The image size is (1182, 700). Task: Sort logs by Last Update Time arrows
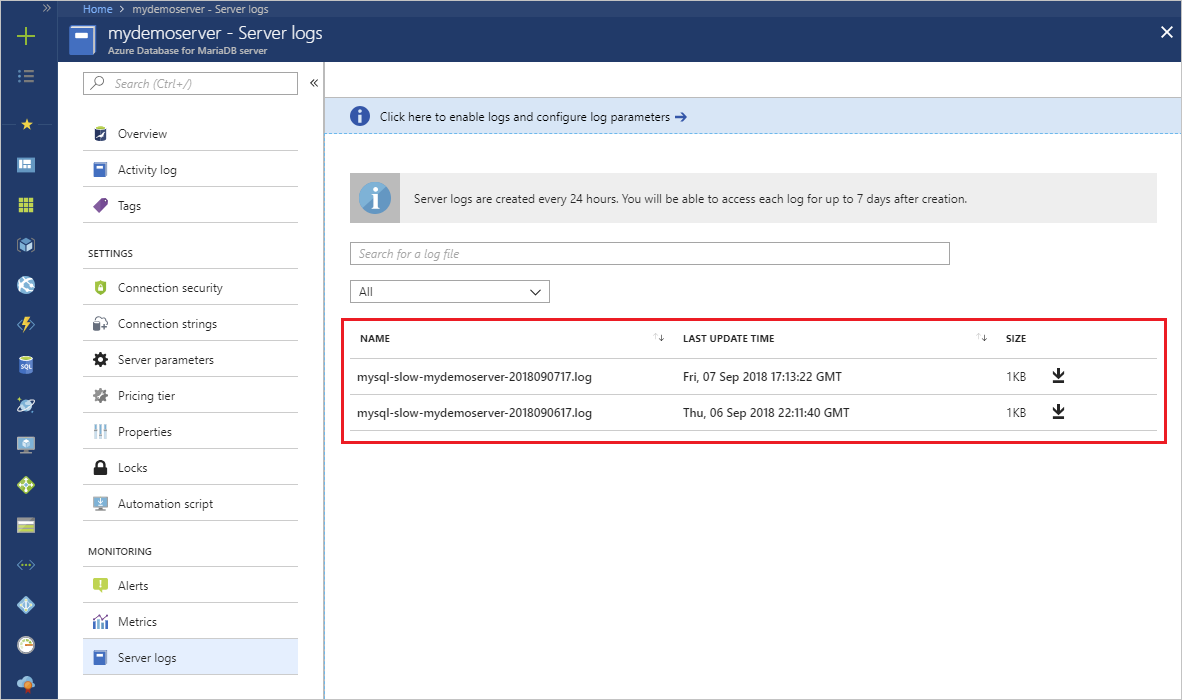point(981,338)
